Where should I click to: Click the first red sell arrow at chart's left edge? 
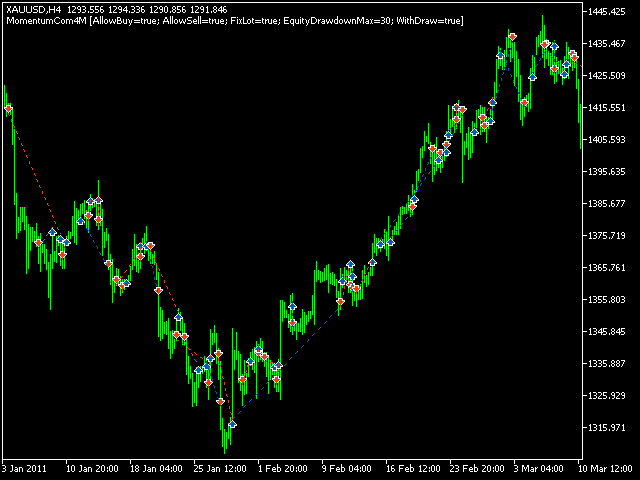click(9, 109)
